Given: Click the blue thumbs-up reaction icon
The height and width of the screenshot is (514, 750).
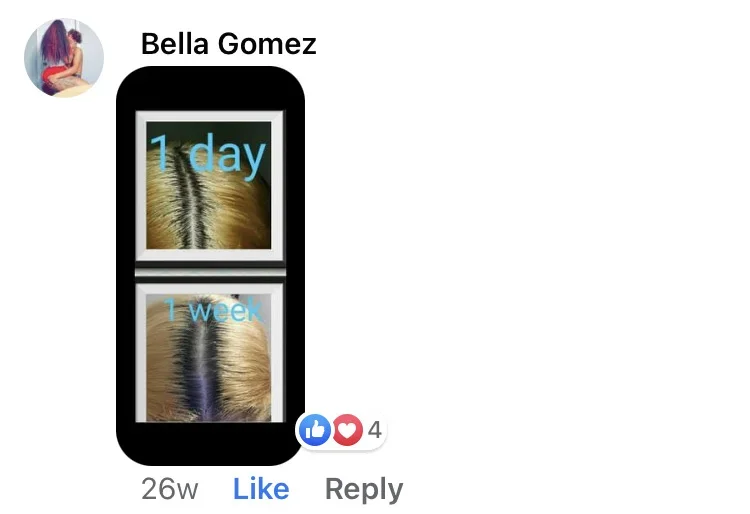Looking at the screenshot, I should [x=315, y=429].
